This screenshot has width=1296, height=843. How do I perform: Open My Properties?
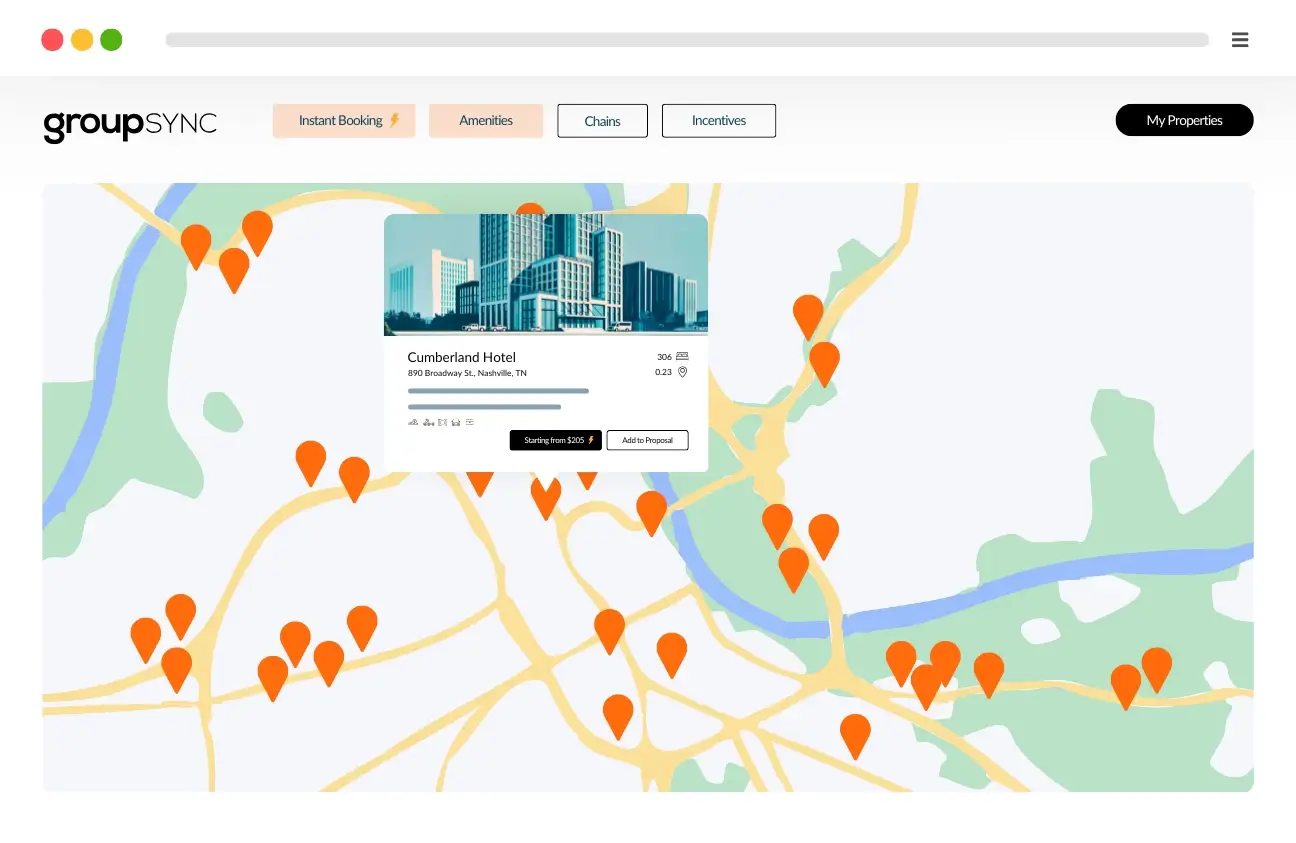1184,120
